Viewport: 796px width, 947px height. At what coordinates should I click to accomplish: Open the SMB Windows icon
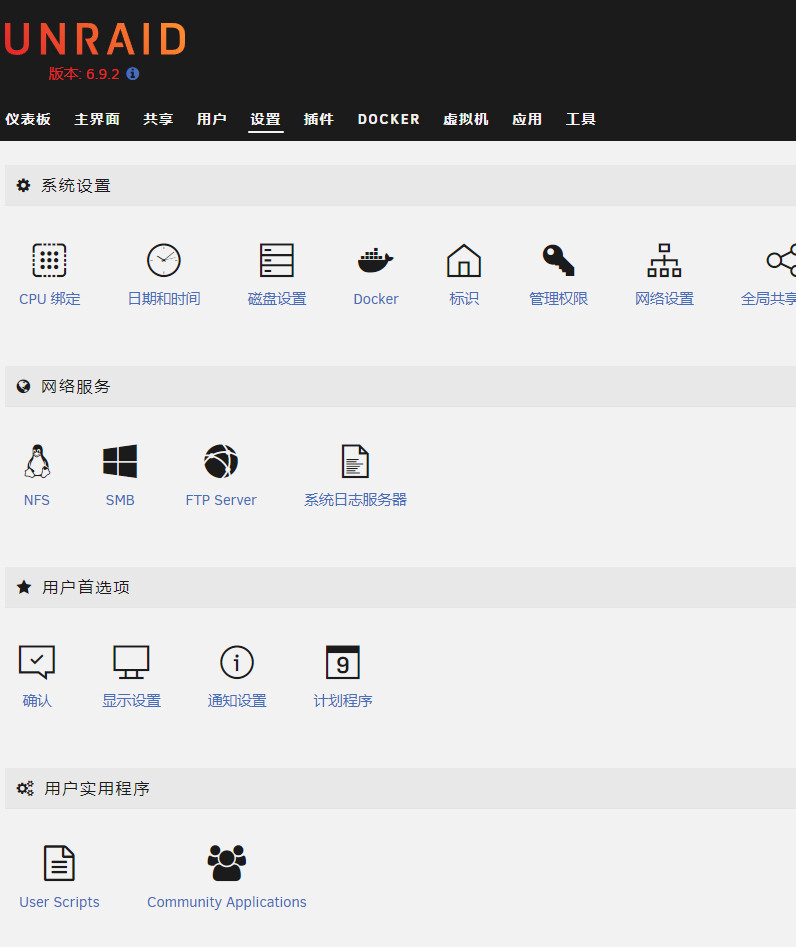click(120, 461)
